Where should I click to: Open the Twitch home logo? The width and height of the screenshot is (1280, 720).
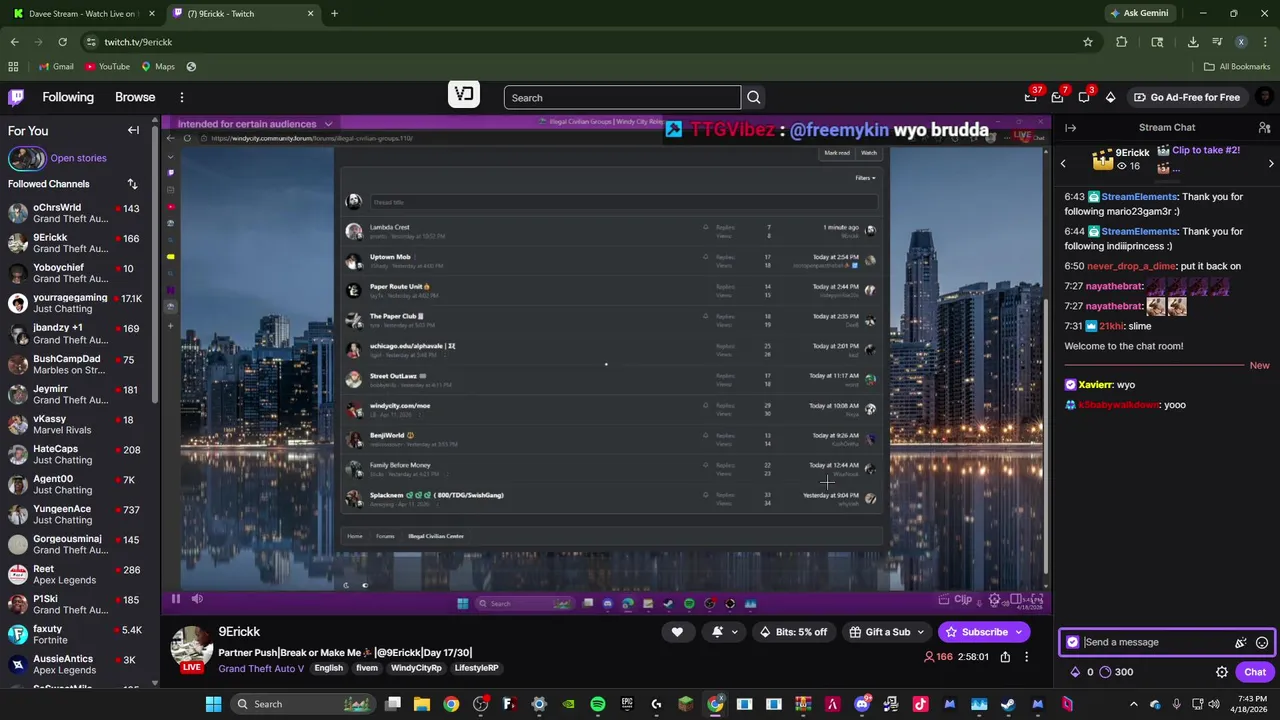16,97
